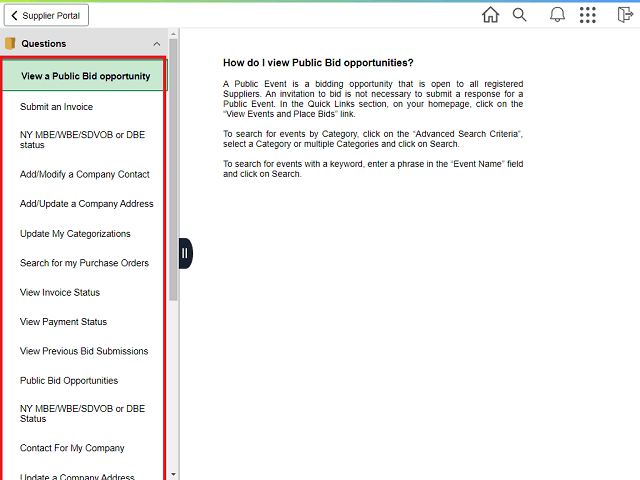Click the sidebar scrollbar thumb

[173, 170]
